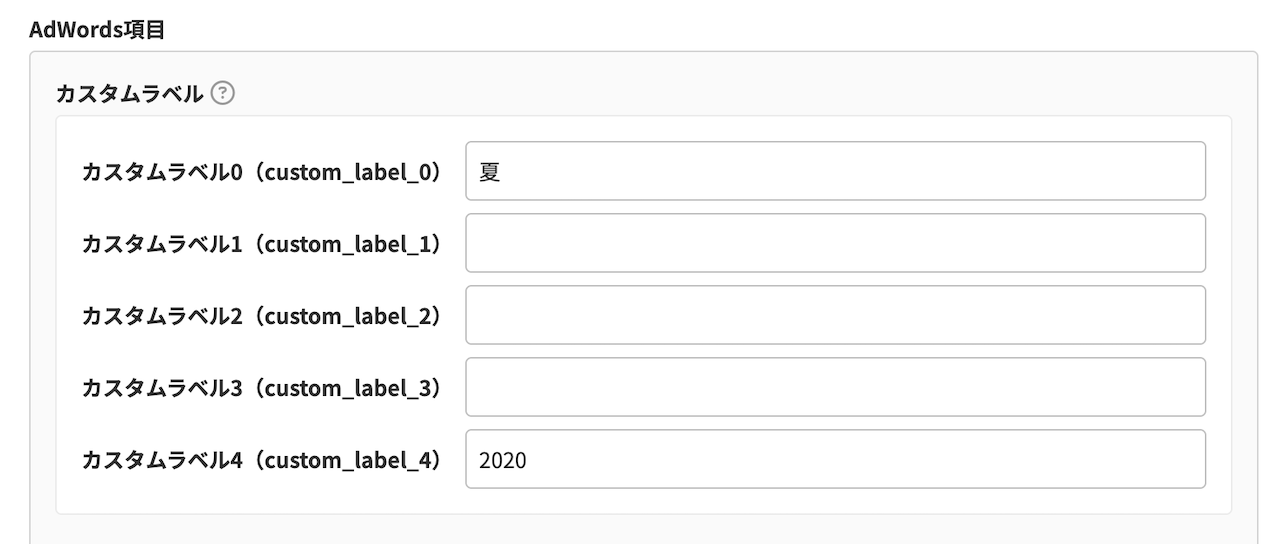Click the カスタムラベル group heading text
This screenshot has height=544, width=1280.
point(131,94)
